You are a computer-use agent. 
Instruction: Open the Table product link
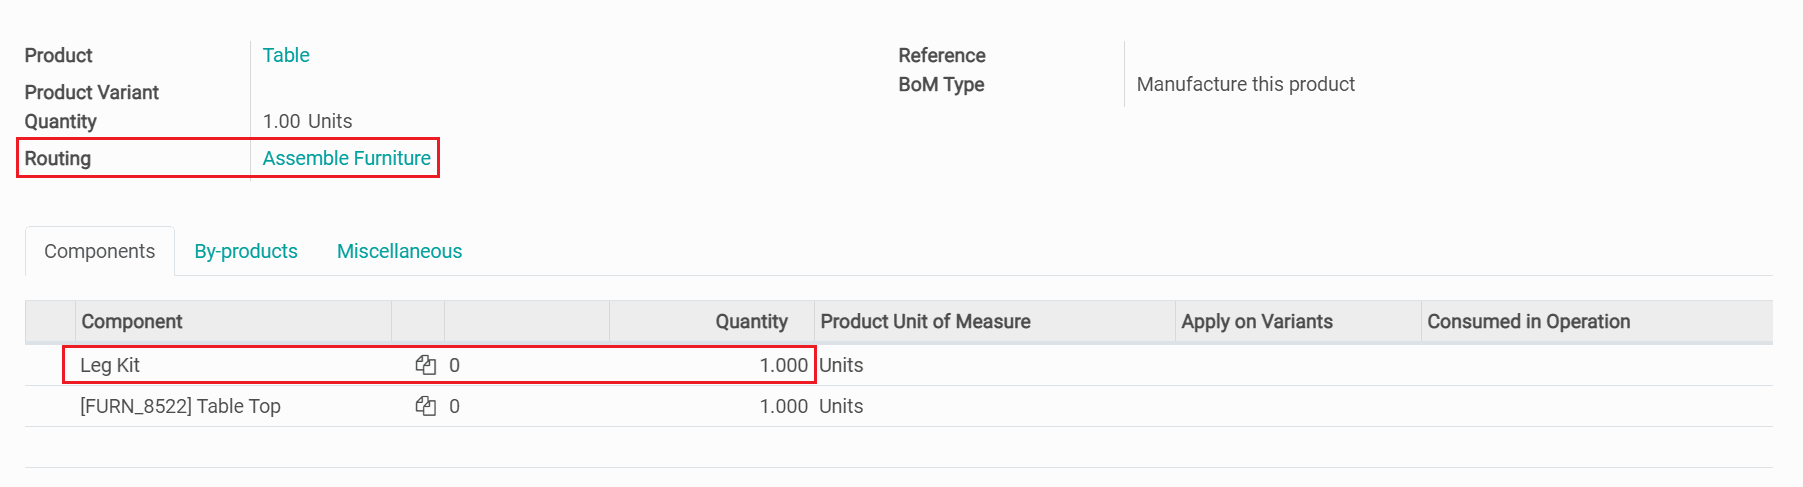(286, 55)
